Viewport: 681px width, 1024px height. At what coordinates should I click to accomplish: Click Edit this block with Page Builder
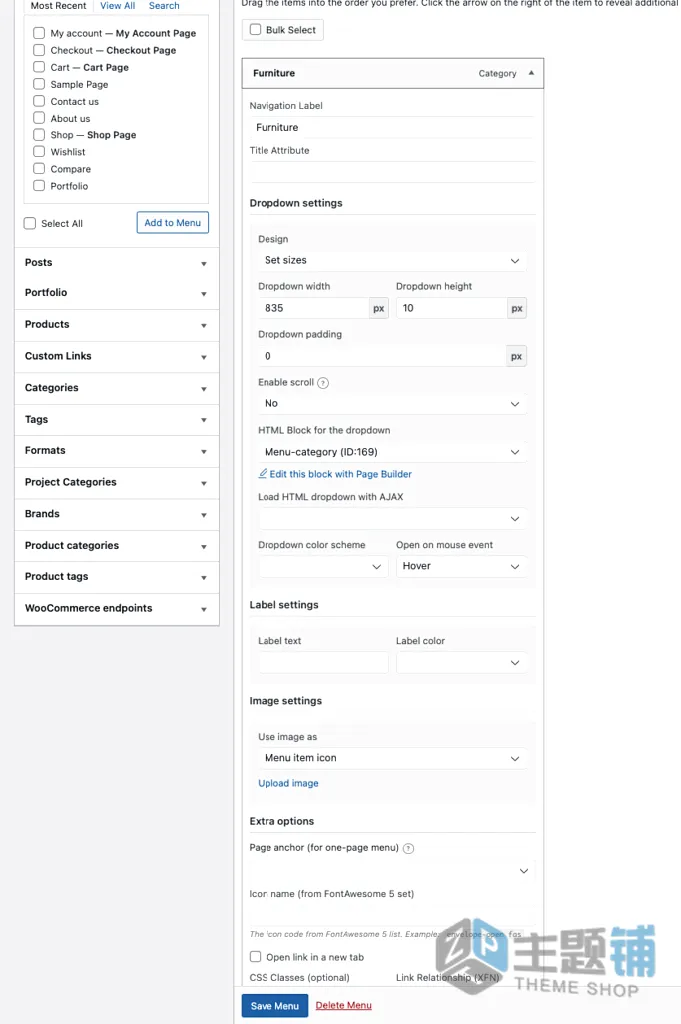(x=340, y=474)
